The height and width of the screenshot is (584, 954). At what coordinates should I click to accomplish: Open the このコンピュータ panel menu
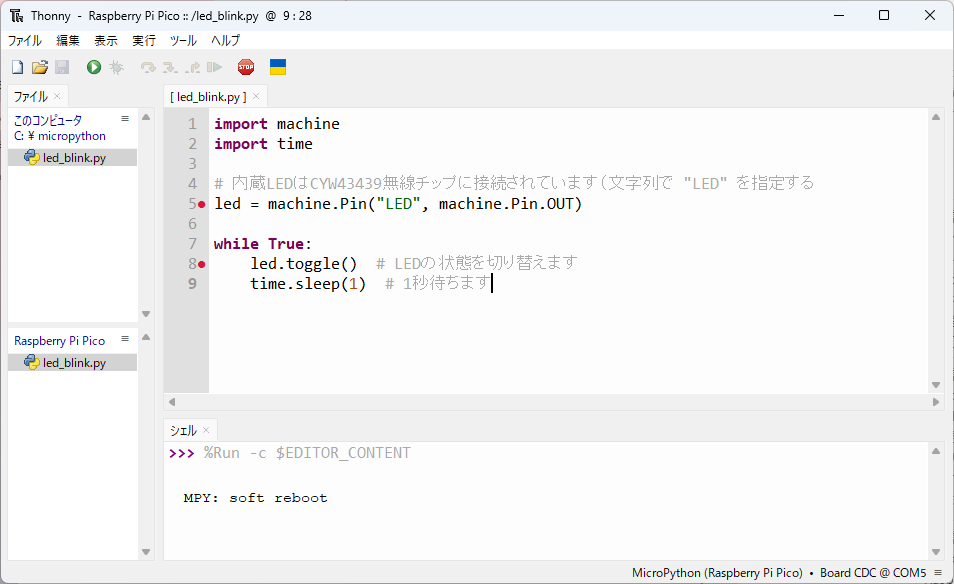(125, 119)
